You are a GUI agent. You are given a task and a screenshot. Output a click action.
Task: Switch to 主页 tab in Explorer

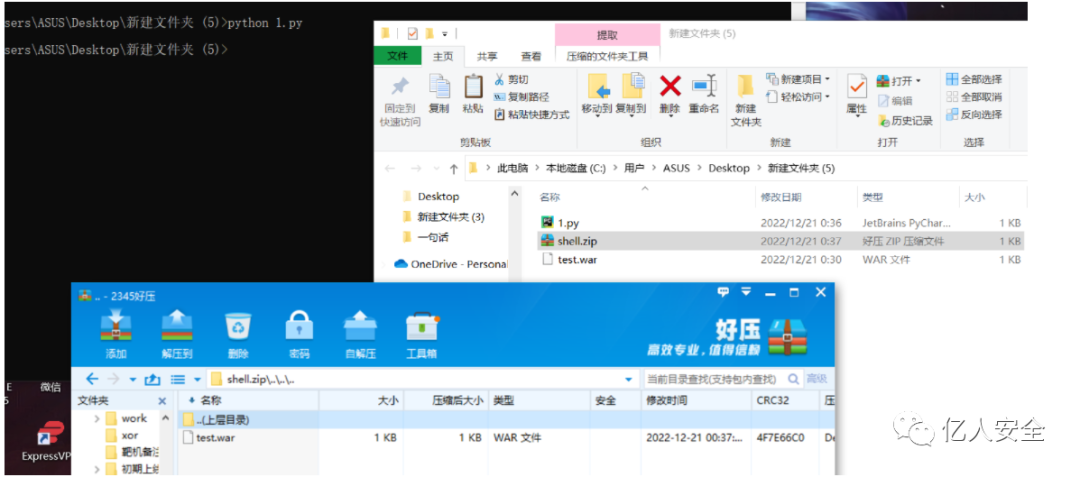443,56
